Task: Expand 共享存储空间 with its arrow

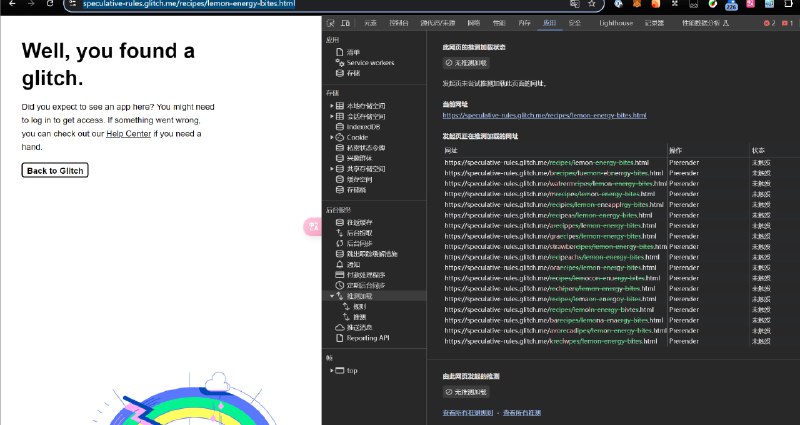Action: (332, 169)
